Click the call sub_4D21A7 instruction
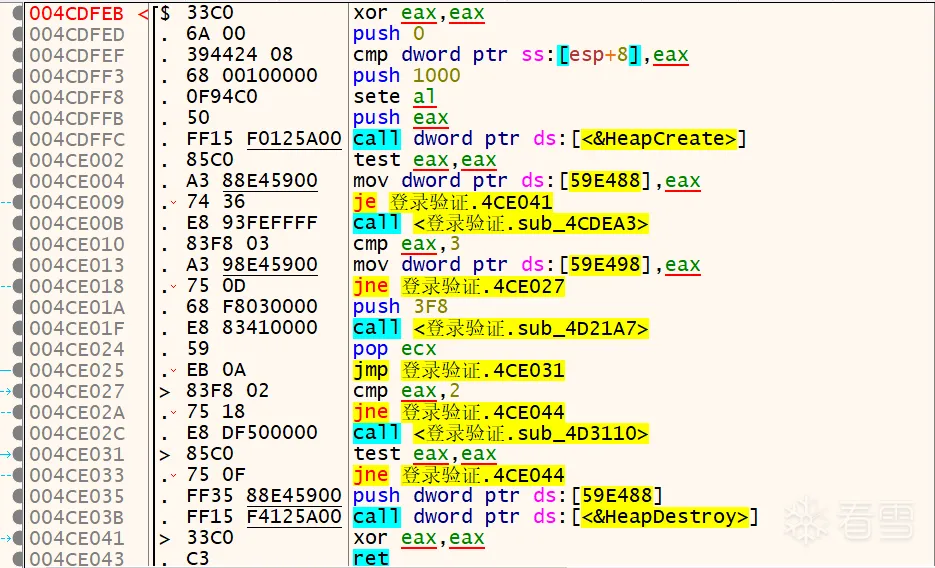The image size is (935, 568). click(x=500, y=328)
